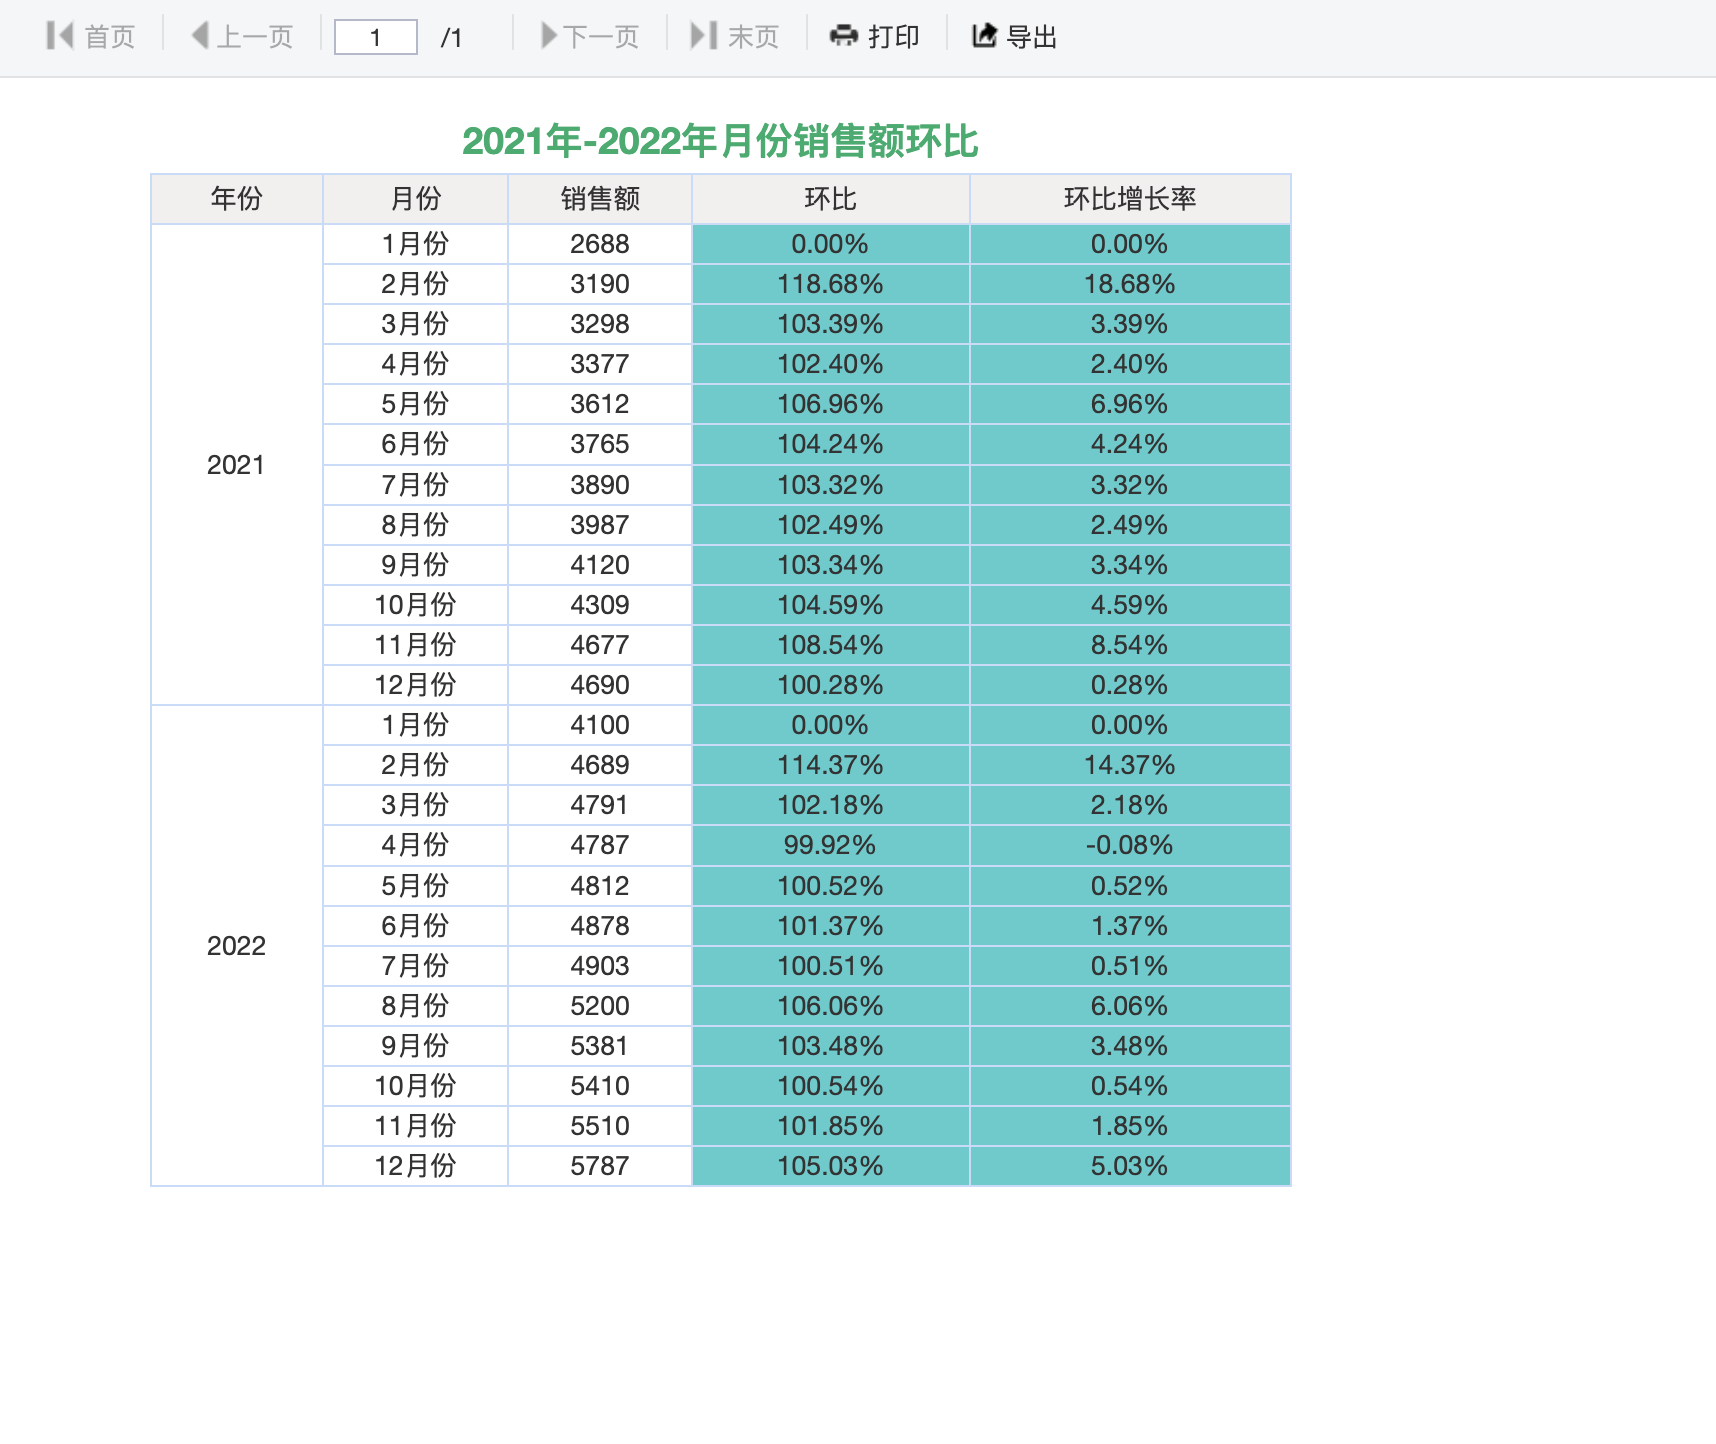The height and width of the screenshot is (1444, 1716).
Task: Click sales value 3765
Action: click(x=600, y=444)
